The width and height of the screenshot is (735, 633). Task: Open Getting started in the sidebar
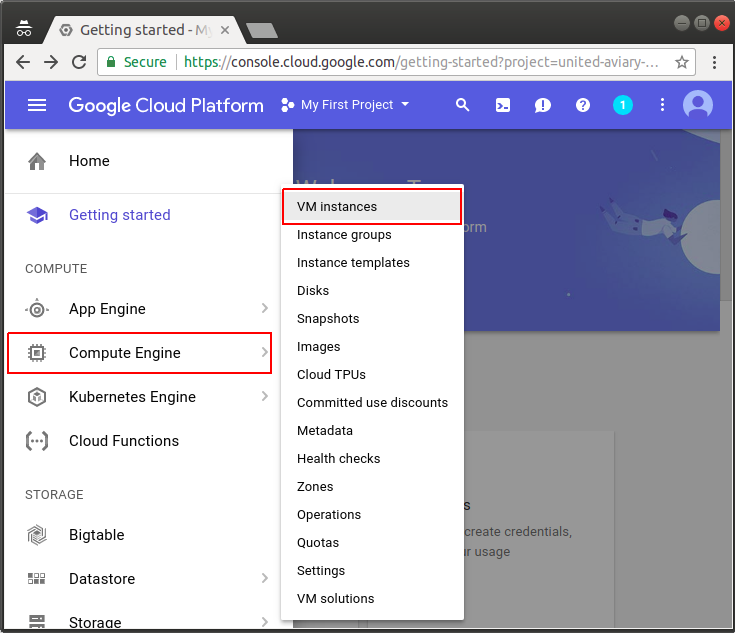click(x=120, y=215)
